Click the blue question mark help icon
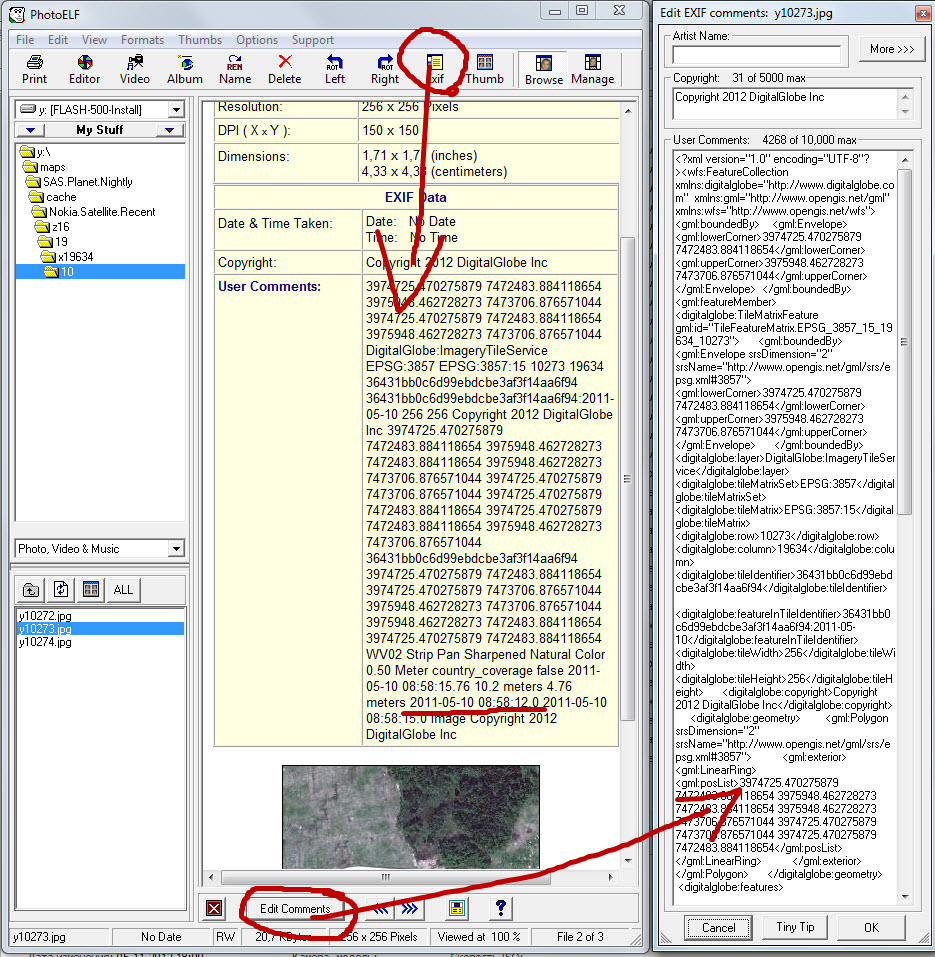 pos(501,908)
